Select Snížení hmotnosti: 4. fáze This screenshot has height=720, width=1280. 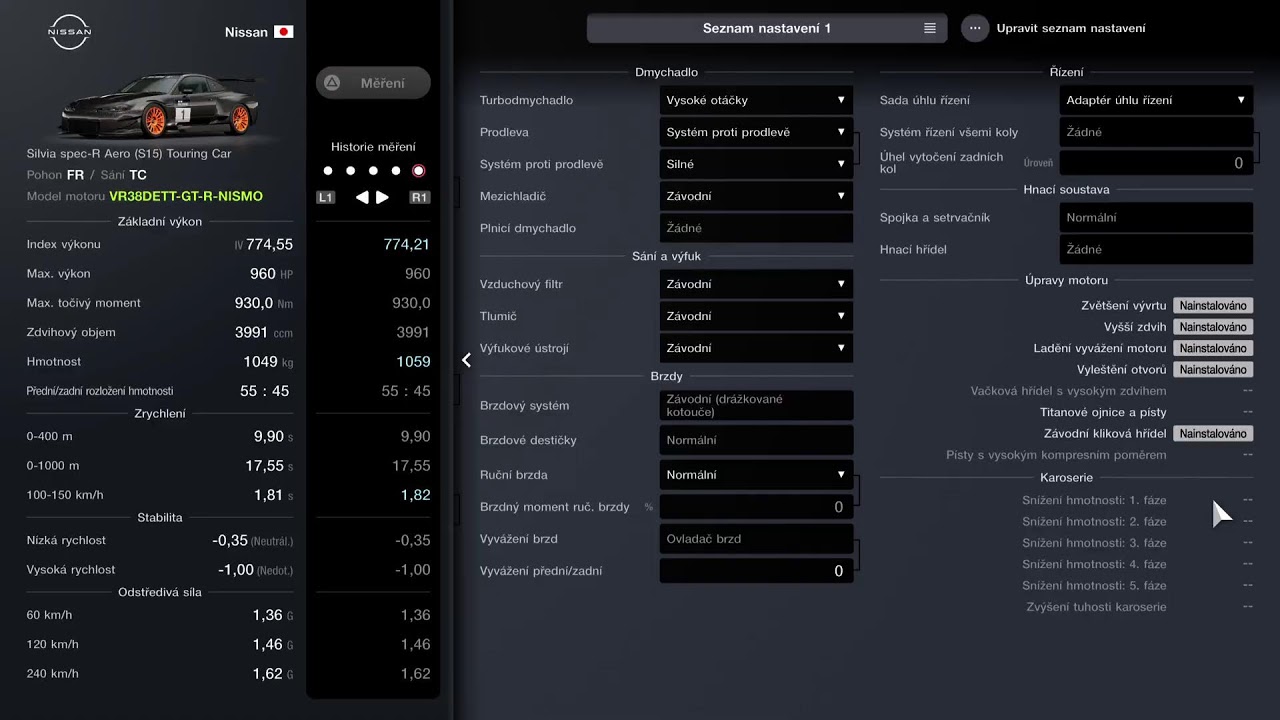coord(1094,564)
